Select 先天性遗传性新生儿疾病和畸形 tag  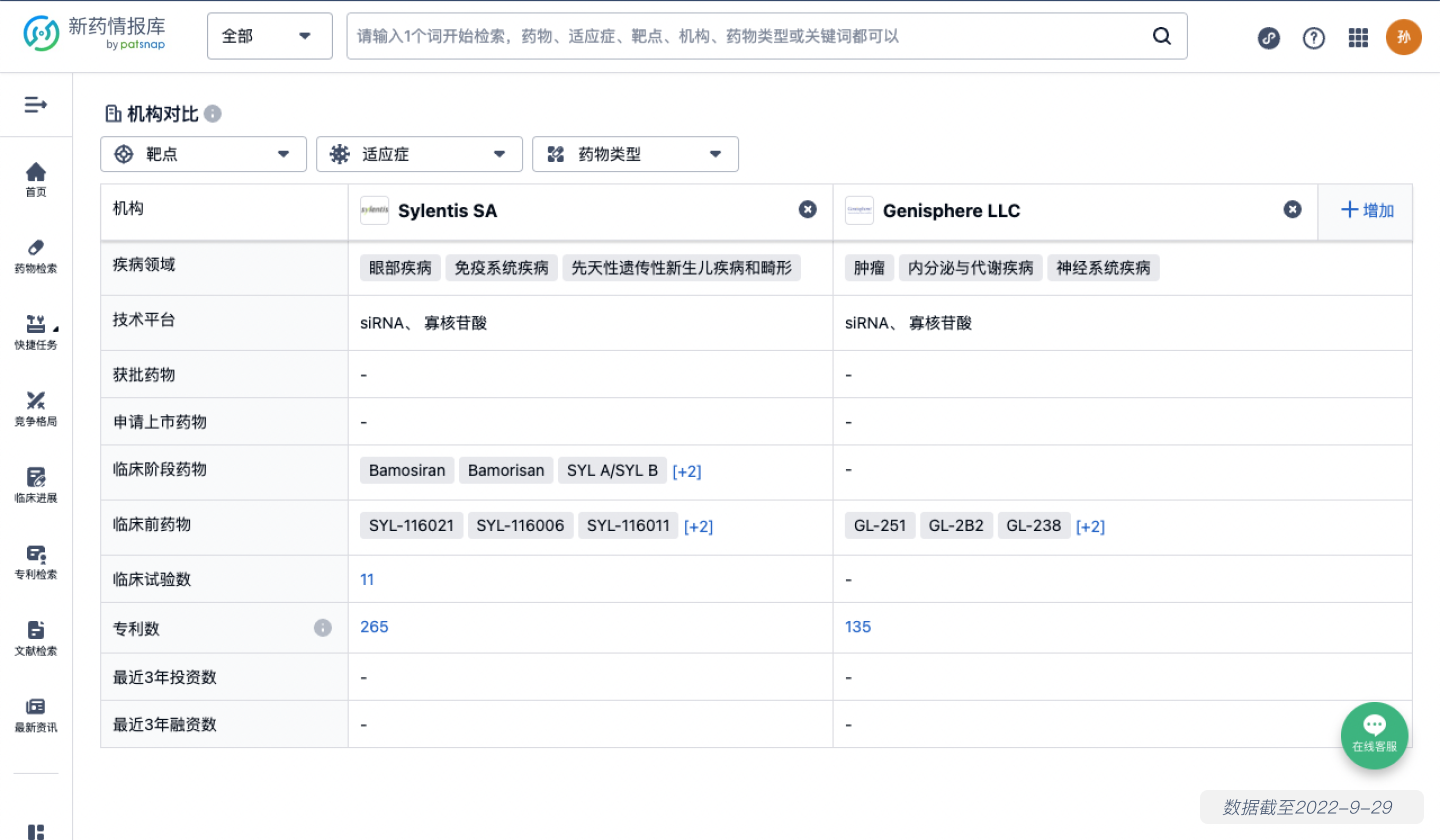pyautogui.click(x=681, y=268)
